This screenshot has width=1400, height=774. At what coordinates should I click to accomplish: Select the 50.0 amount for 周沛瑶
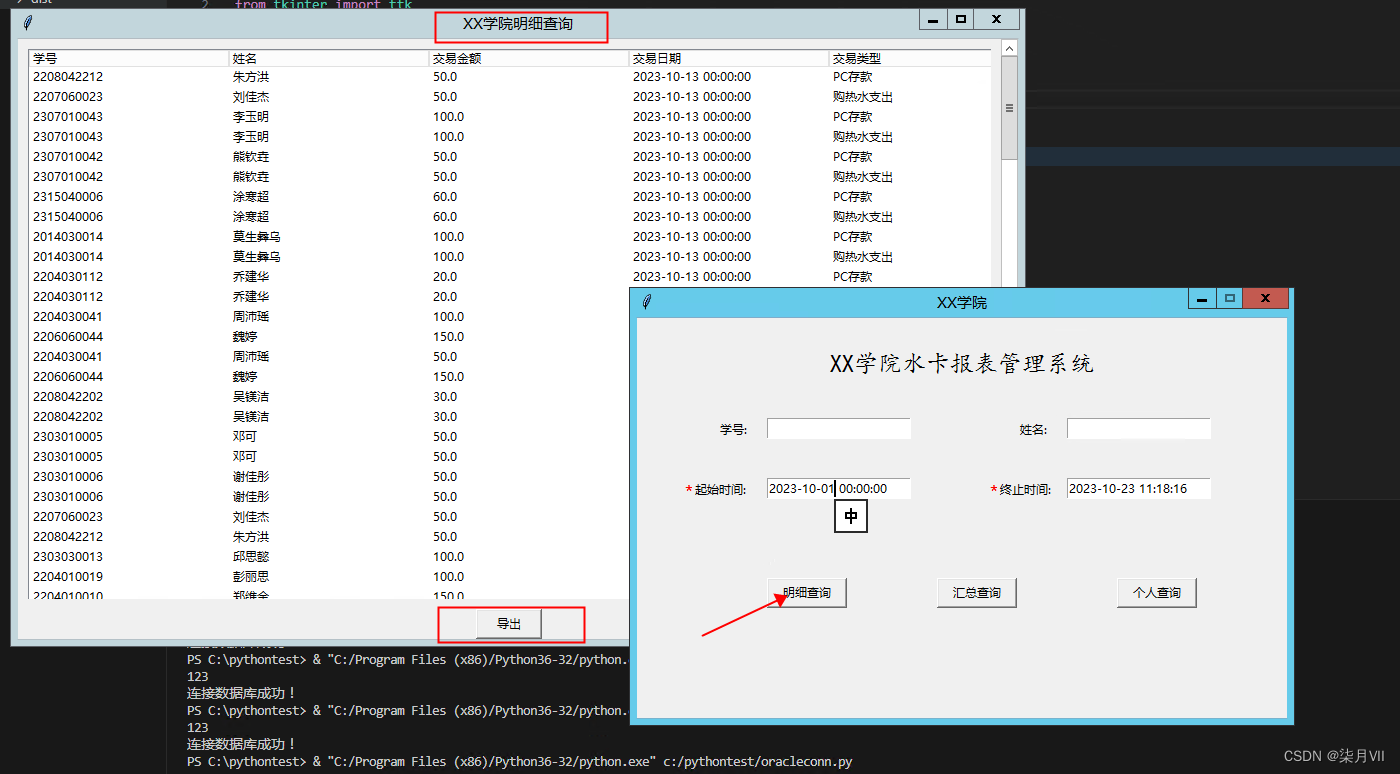point(445,356)
